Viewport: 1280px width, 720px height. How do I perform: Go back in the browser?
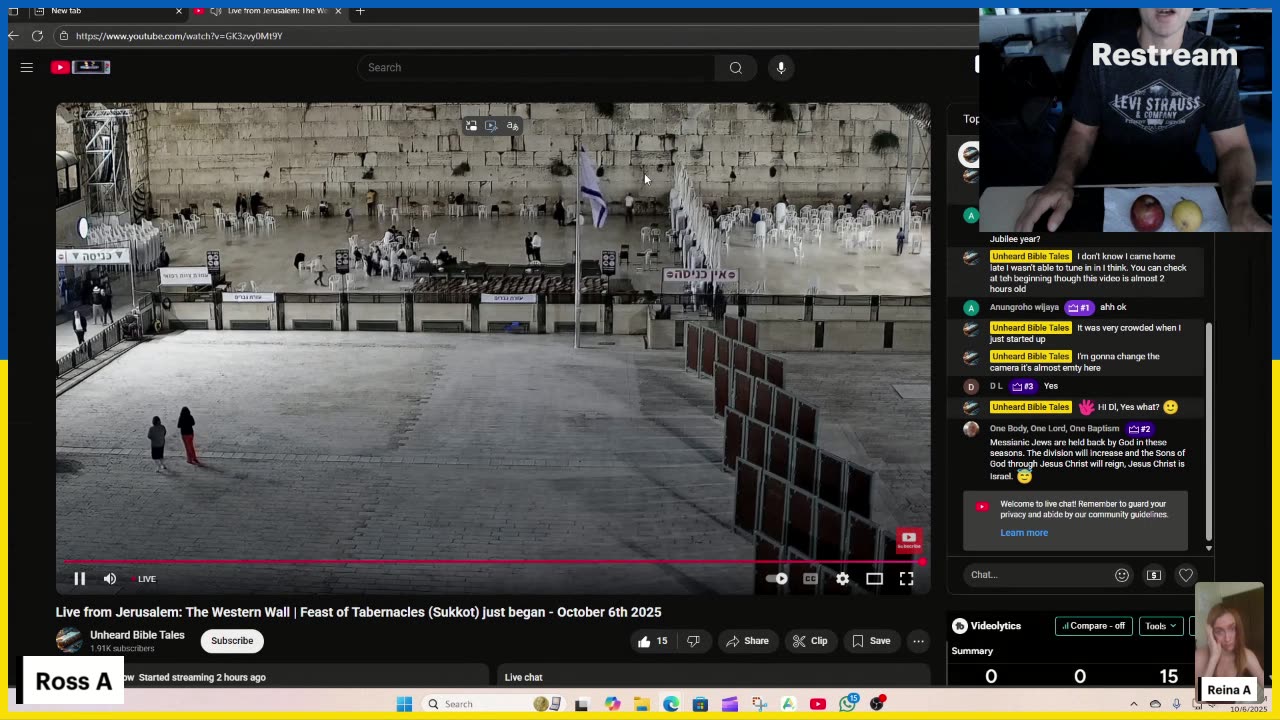pyautogui.click(x=13, y=36)
